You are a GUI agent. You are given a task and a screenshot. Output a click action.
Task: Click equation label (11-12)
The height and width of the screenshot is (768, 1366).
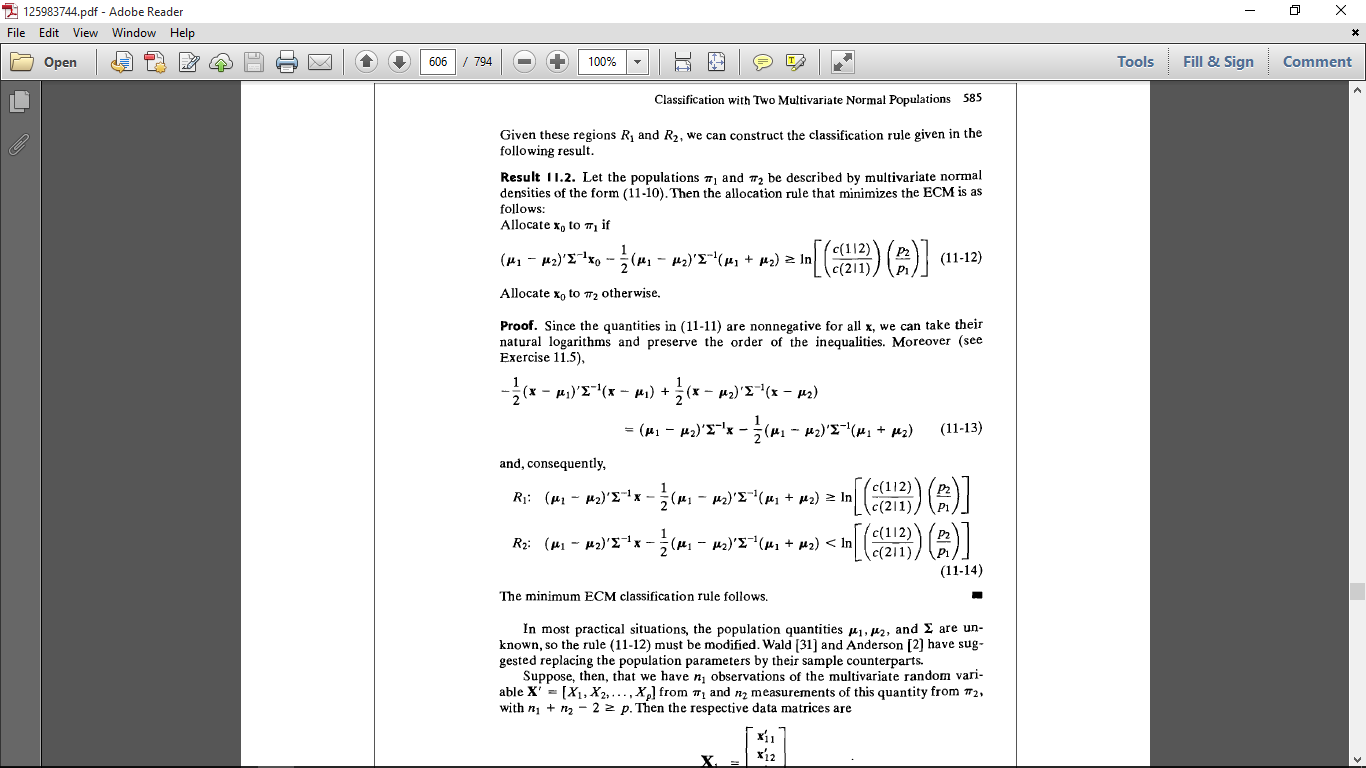point(961,257)
